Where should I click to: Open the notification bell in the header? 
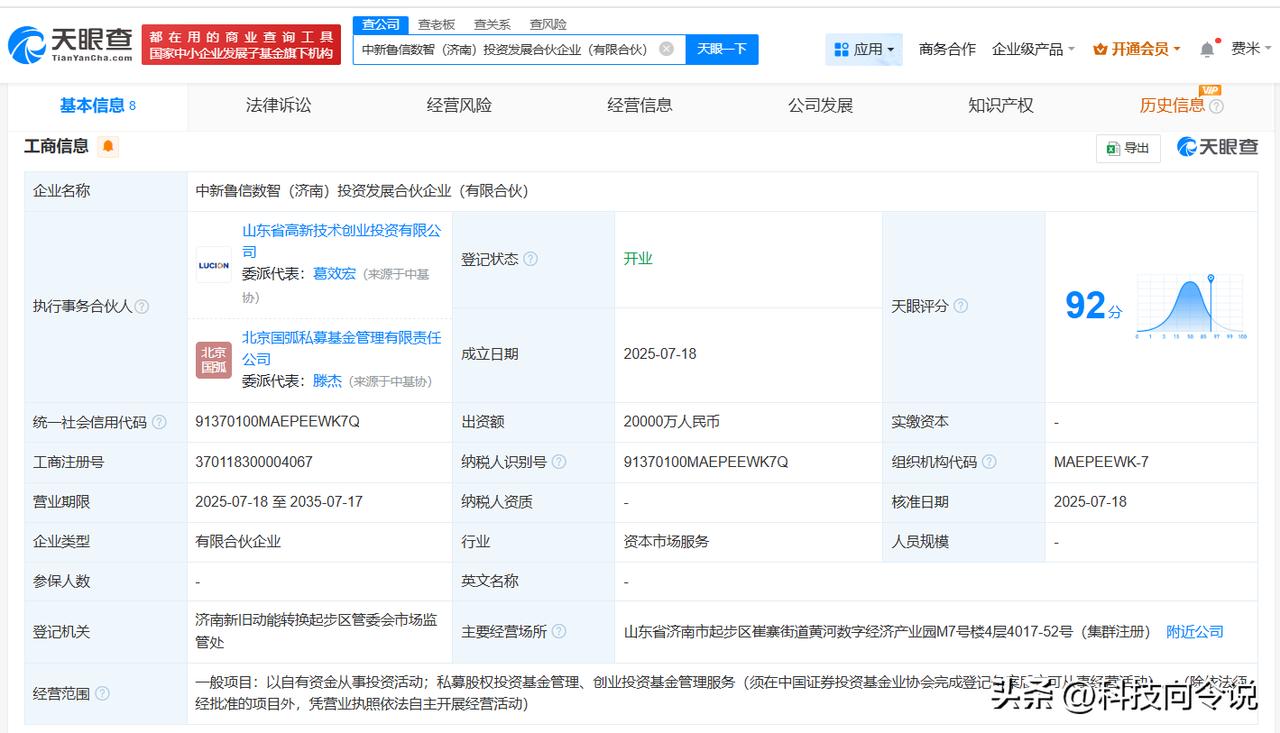tap(1208, 49)
